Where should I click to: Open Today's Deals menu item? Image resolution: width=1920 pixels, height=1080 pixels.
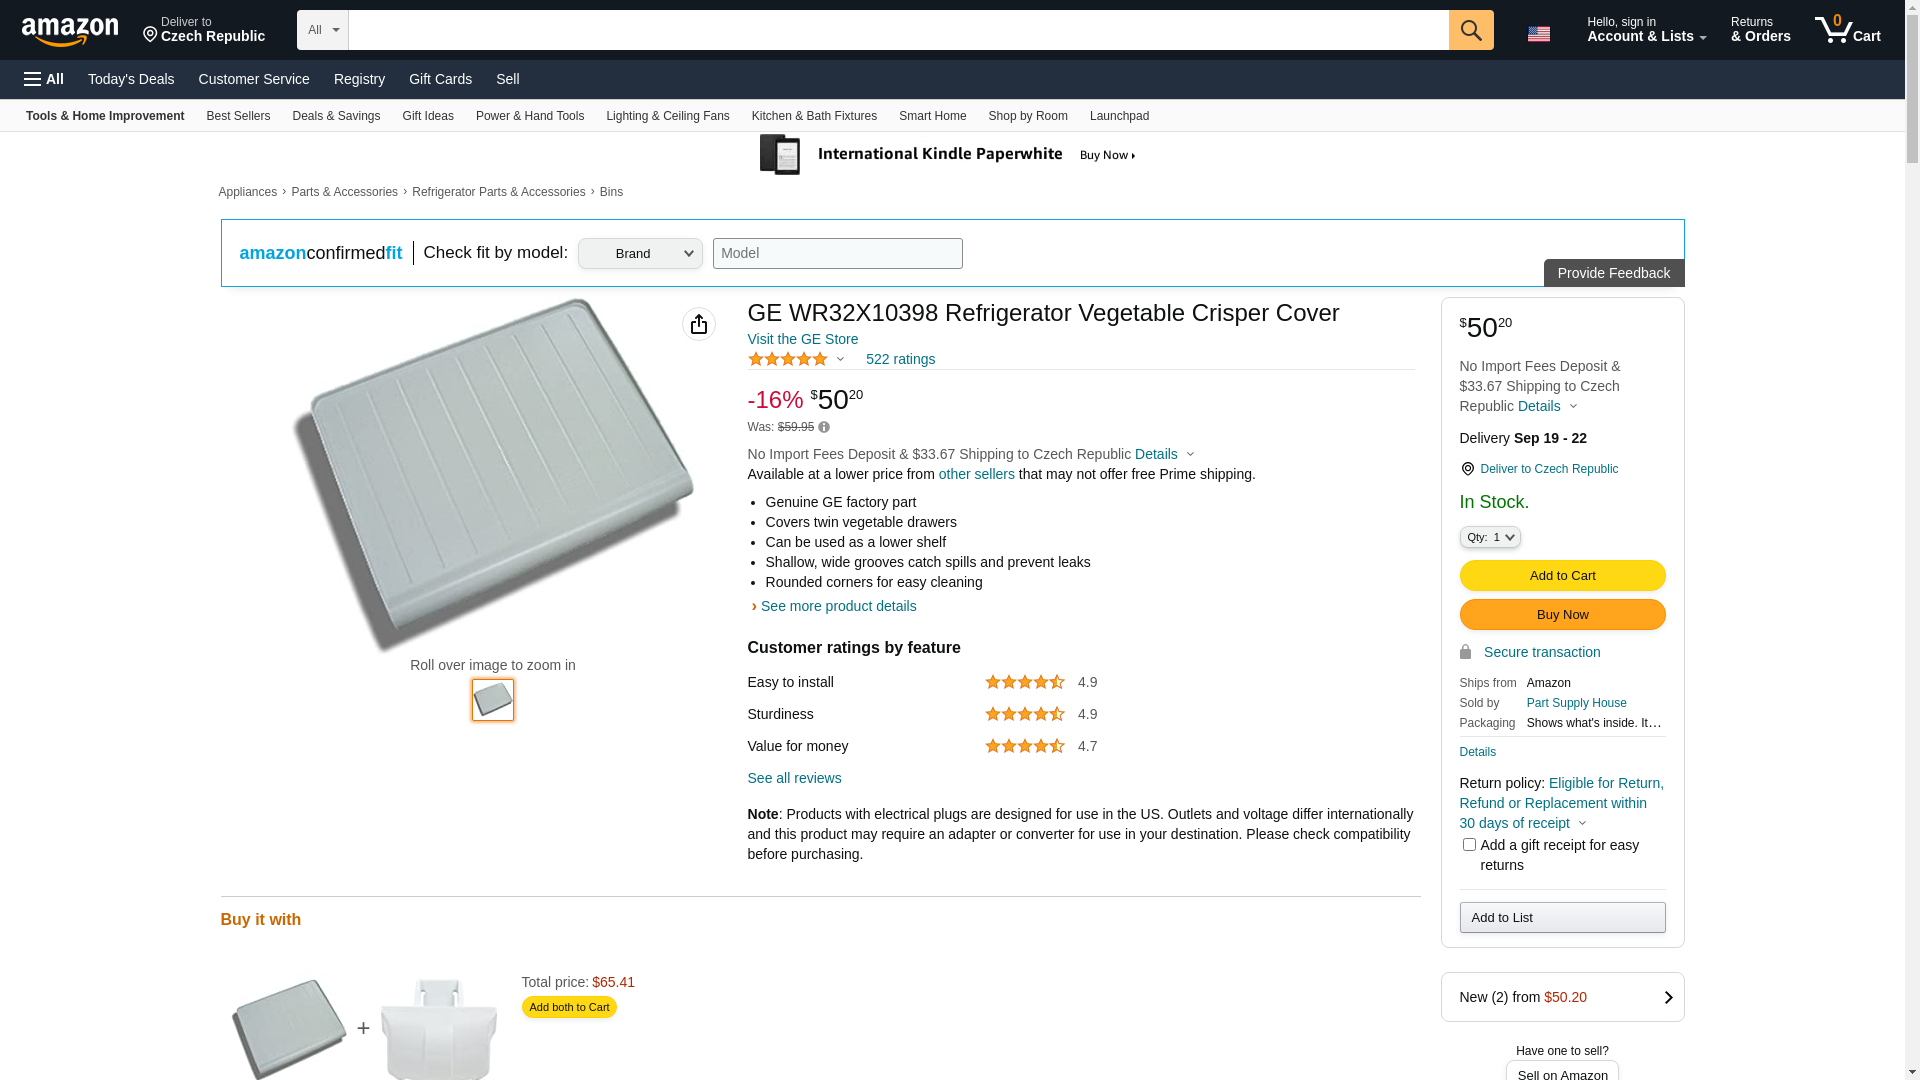131,79
